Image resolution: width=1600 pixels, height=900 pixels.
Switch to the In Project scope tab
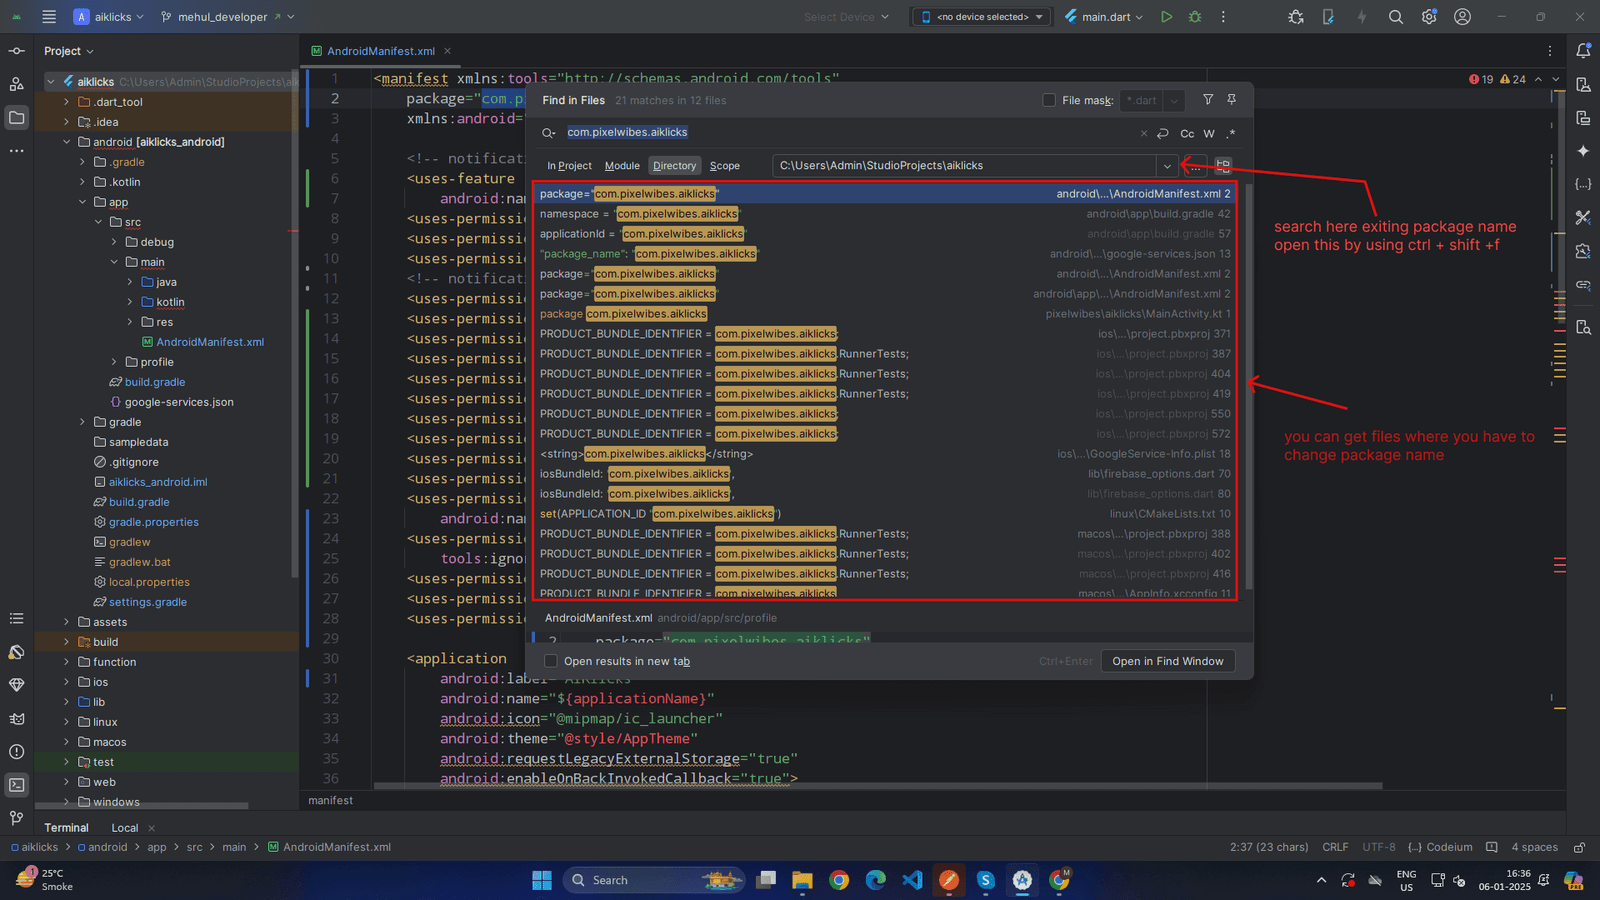tap(569, 166)
